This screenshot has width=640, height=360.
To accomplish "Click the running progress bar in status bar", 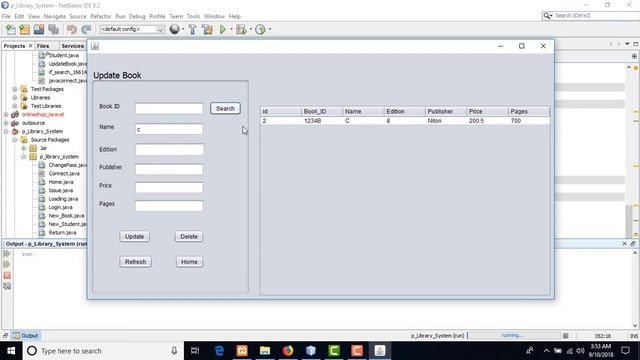I will click(513, 336).
